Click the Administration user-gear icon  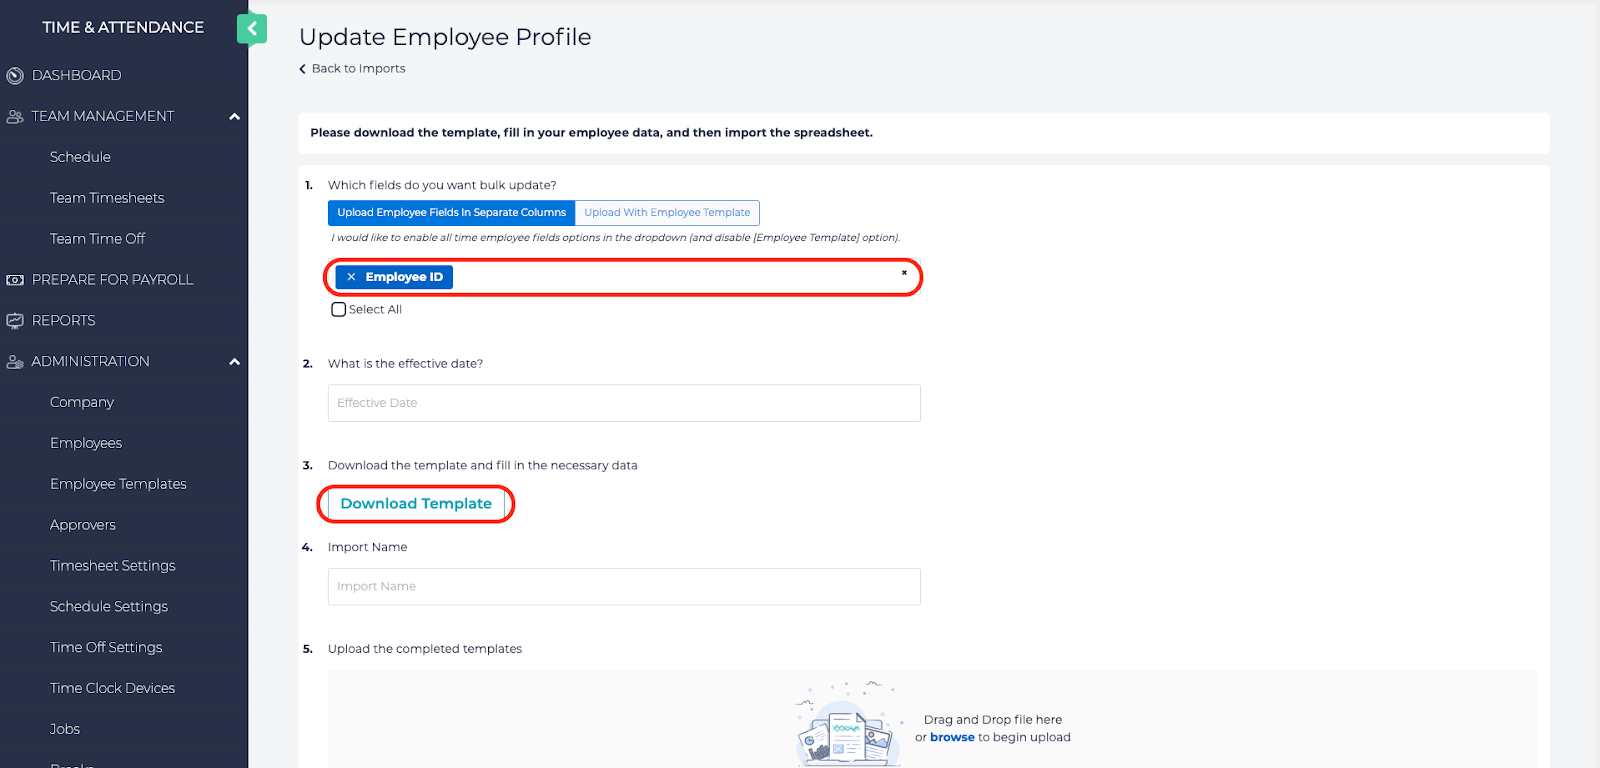click(15, 362)
